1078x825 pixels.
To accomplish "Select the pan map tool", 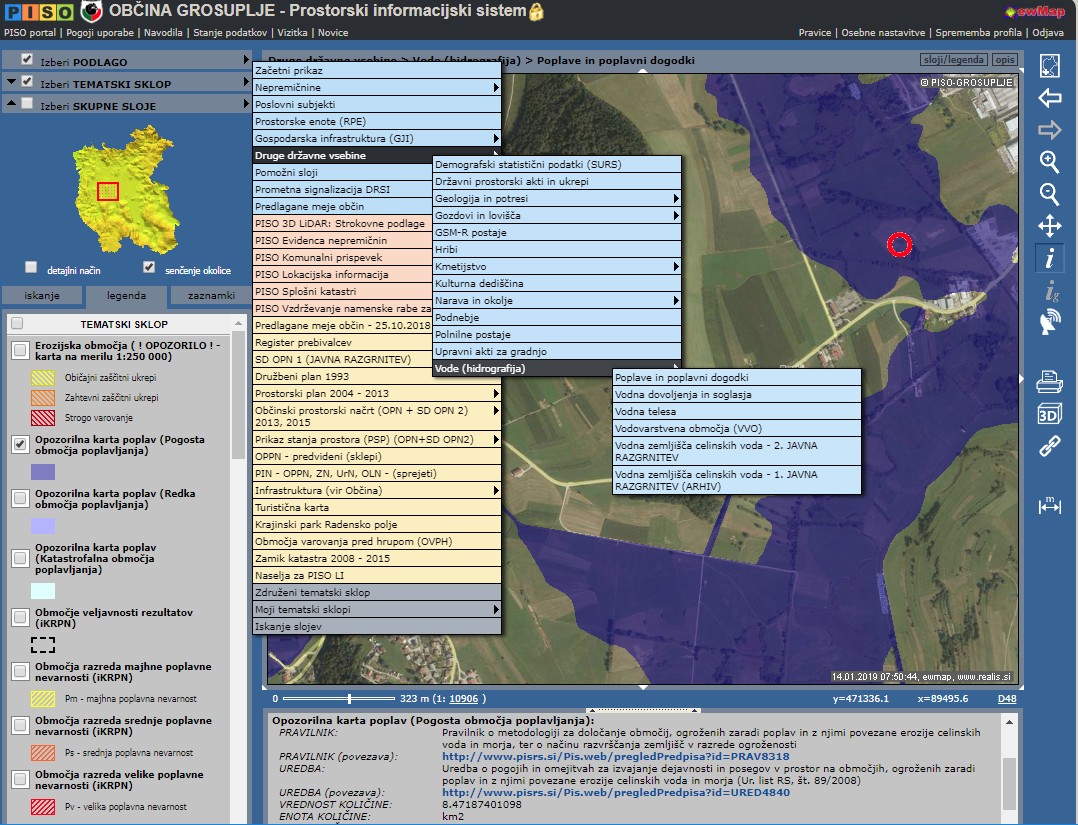I will (1049, 226).
